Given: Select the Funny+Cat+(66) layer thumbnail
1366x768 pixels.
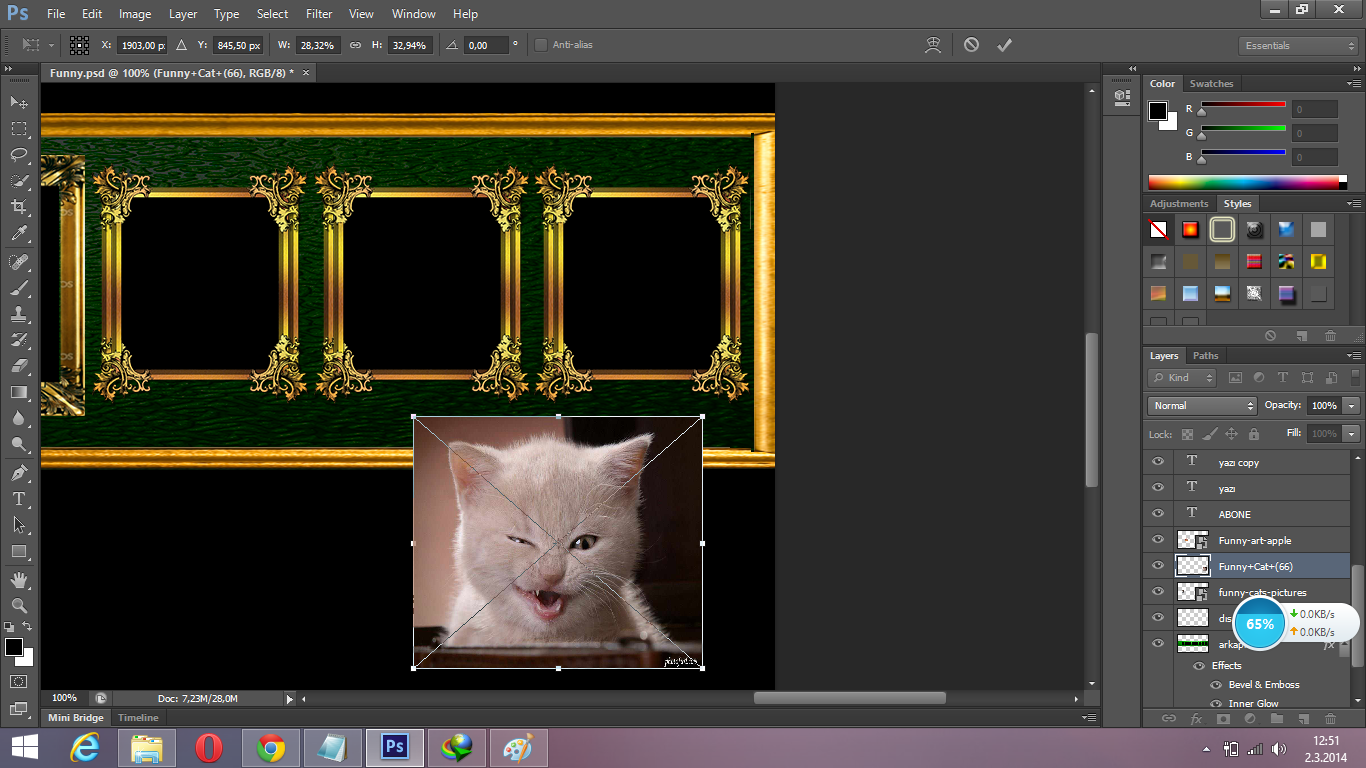Looking at the screenshot, I should (1193, 566).
